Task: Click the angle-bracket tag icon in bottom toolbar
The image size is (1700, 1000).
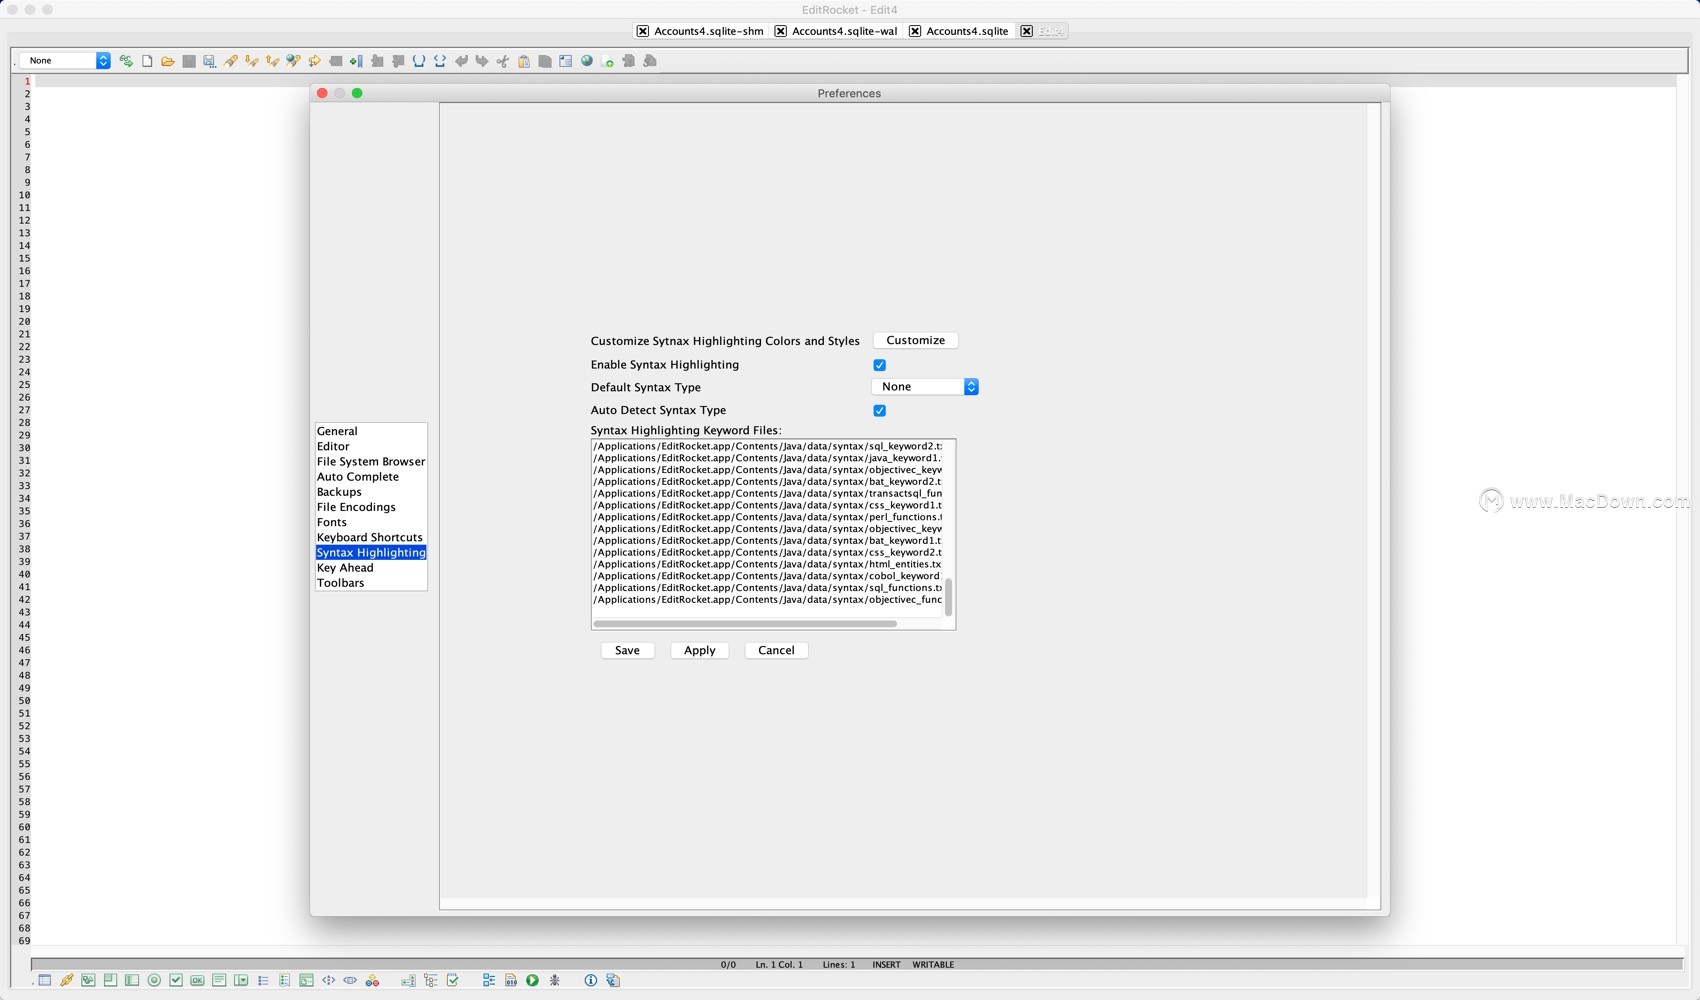Action: 328,981
